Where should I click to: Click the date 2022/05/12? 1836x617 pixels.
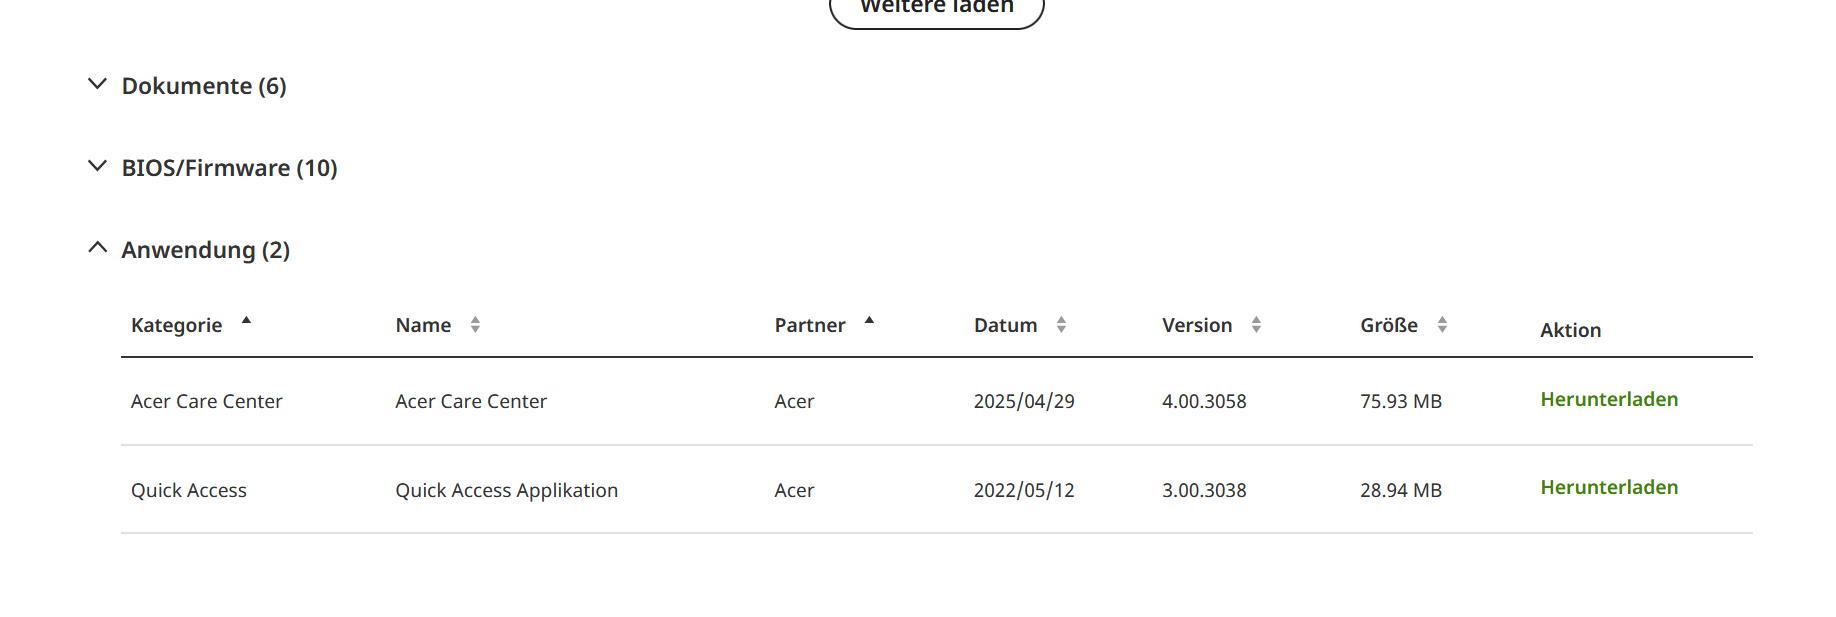[x=1024, y=490]
